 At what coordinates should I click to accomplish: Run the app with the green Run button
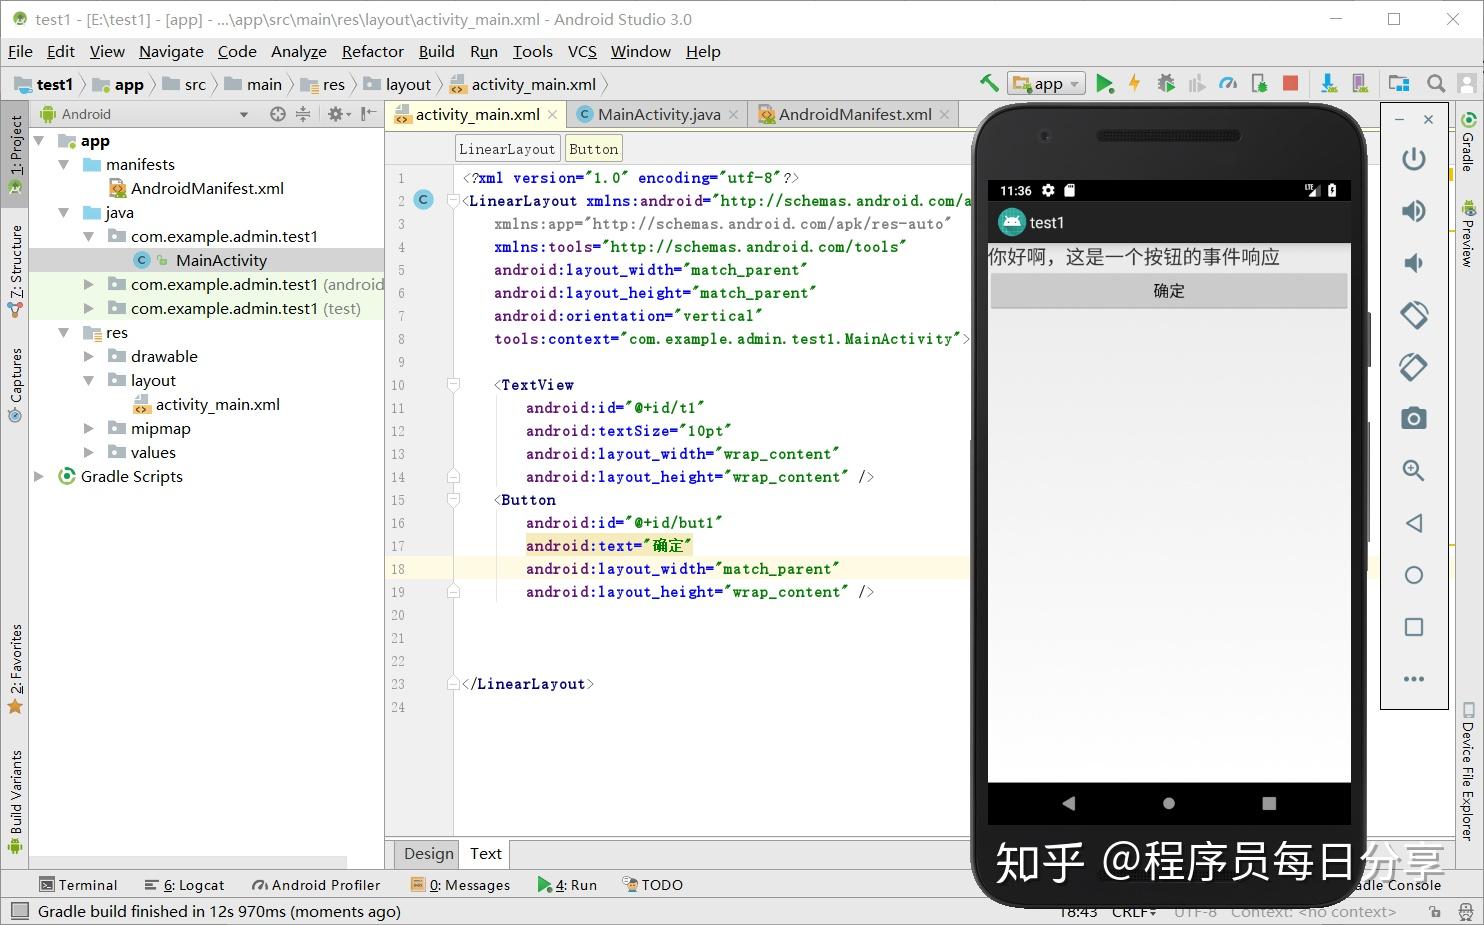(1106, 83)
